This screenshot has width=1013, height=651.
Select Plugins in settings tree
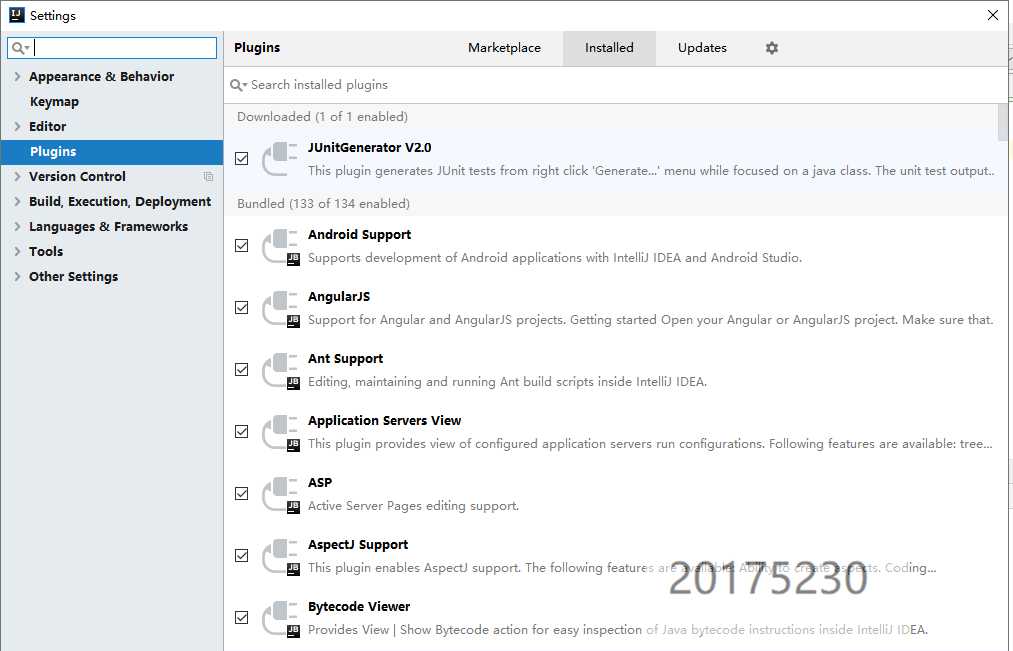pyautogui.click(x=53, y=152)
